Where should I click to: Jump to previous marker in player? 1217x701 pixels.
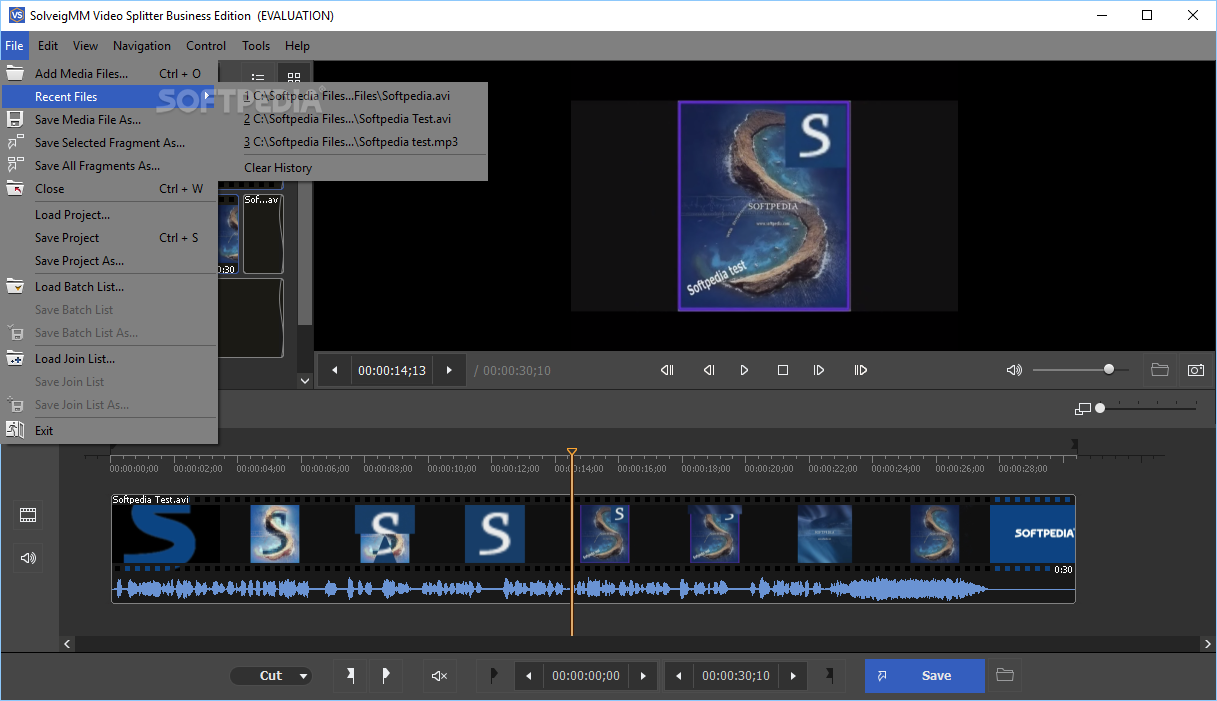point(667,370)
